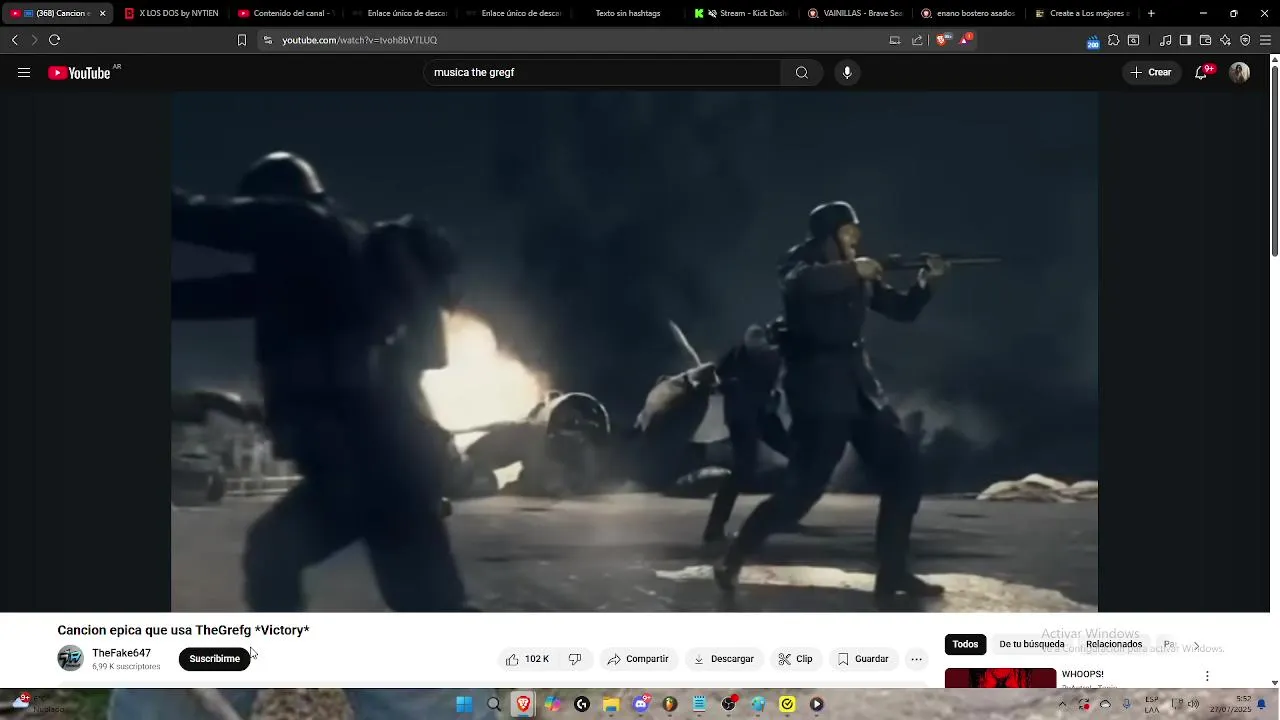Open Leo AI sparkle icon
The image size is (1280, 720).
pos(1225,40)
